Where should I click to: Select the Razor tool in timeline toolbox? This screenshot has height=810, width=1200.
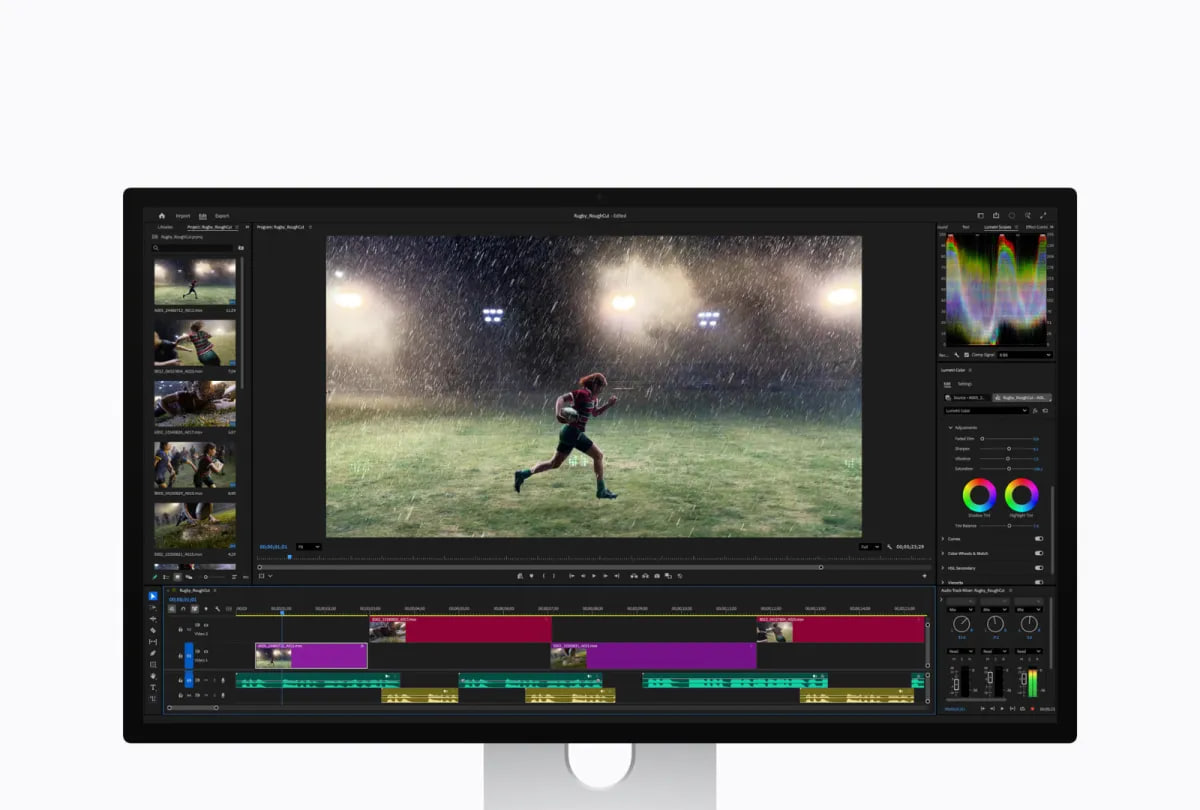[153, 630]
